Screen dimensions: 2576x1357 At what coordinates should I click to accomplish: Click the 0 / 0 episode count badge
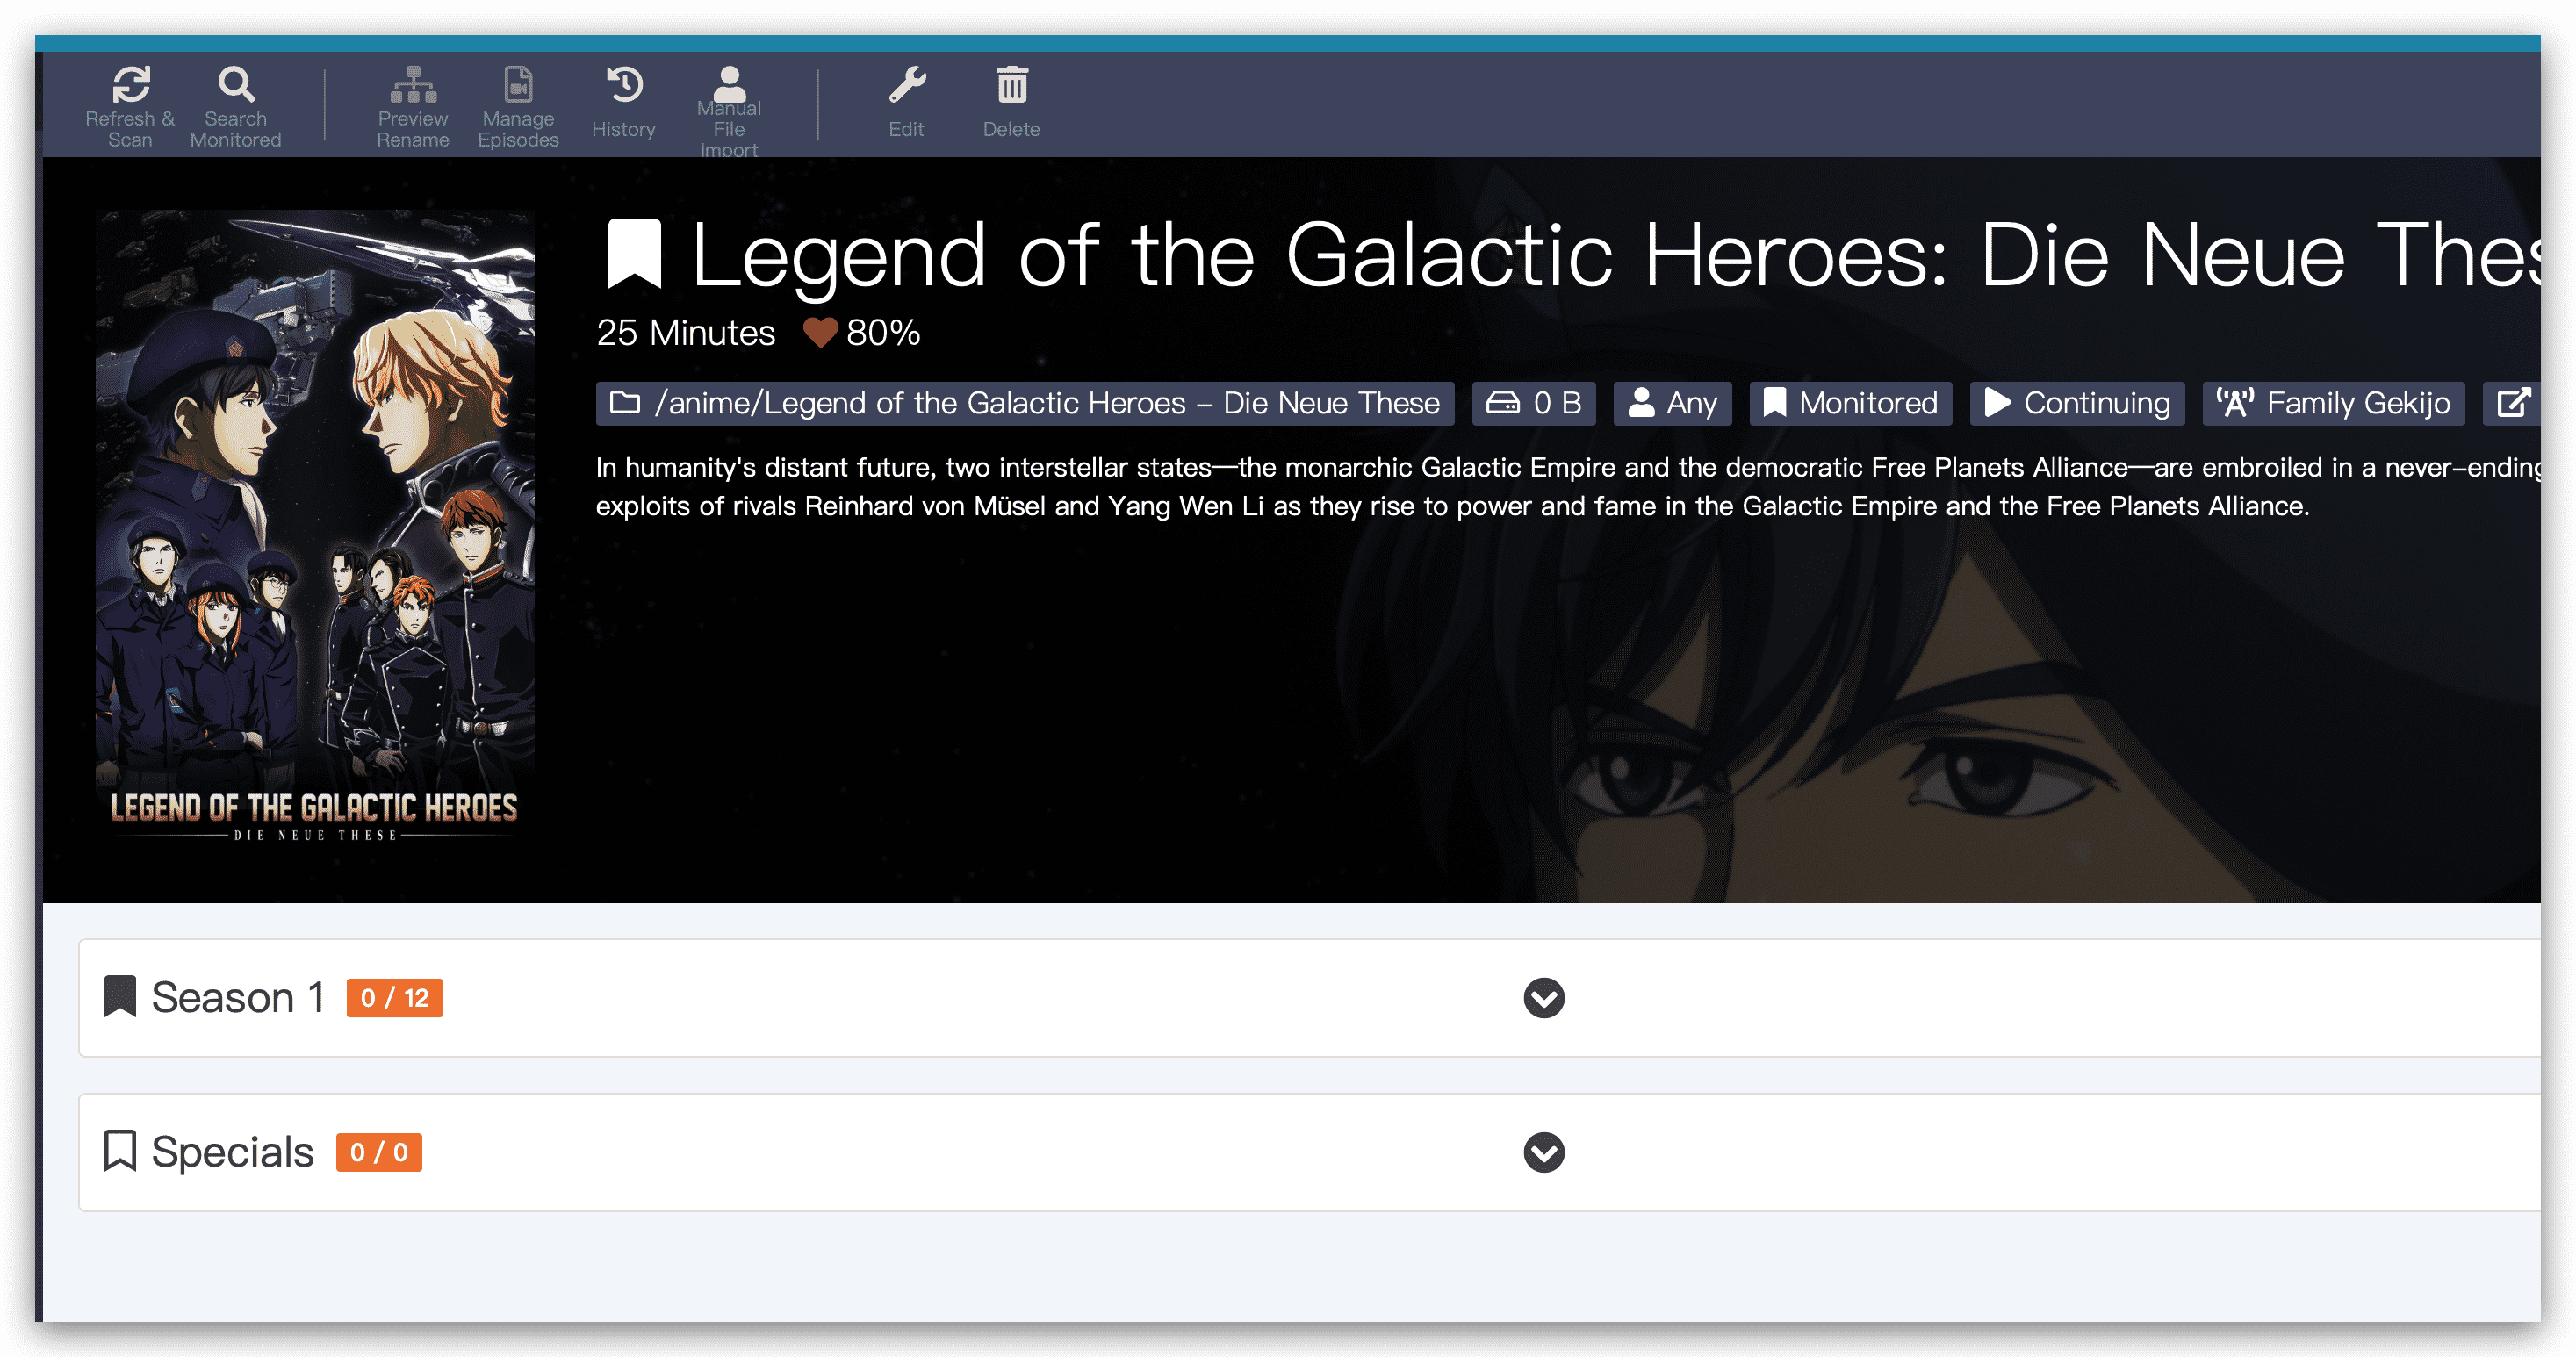pyautogui.click(x=379, y=1152)
